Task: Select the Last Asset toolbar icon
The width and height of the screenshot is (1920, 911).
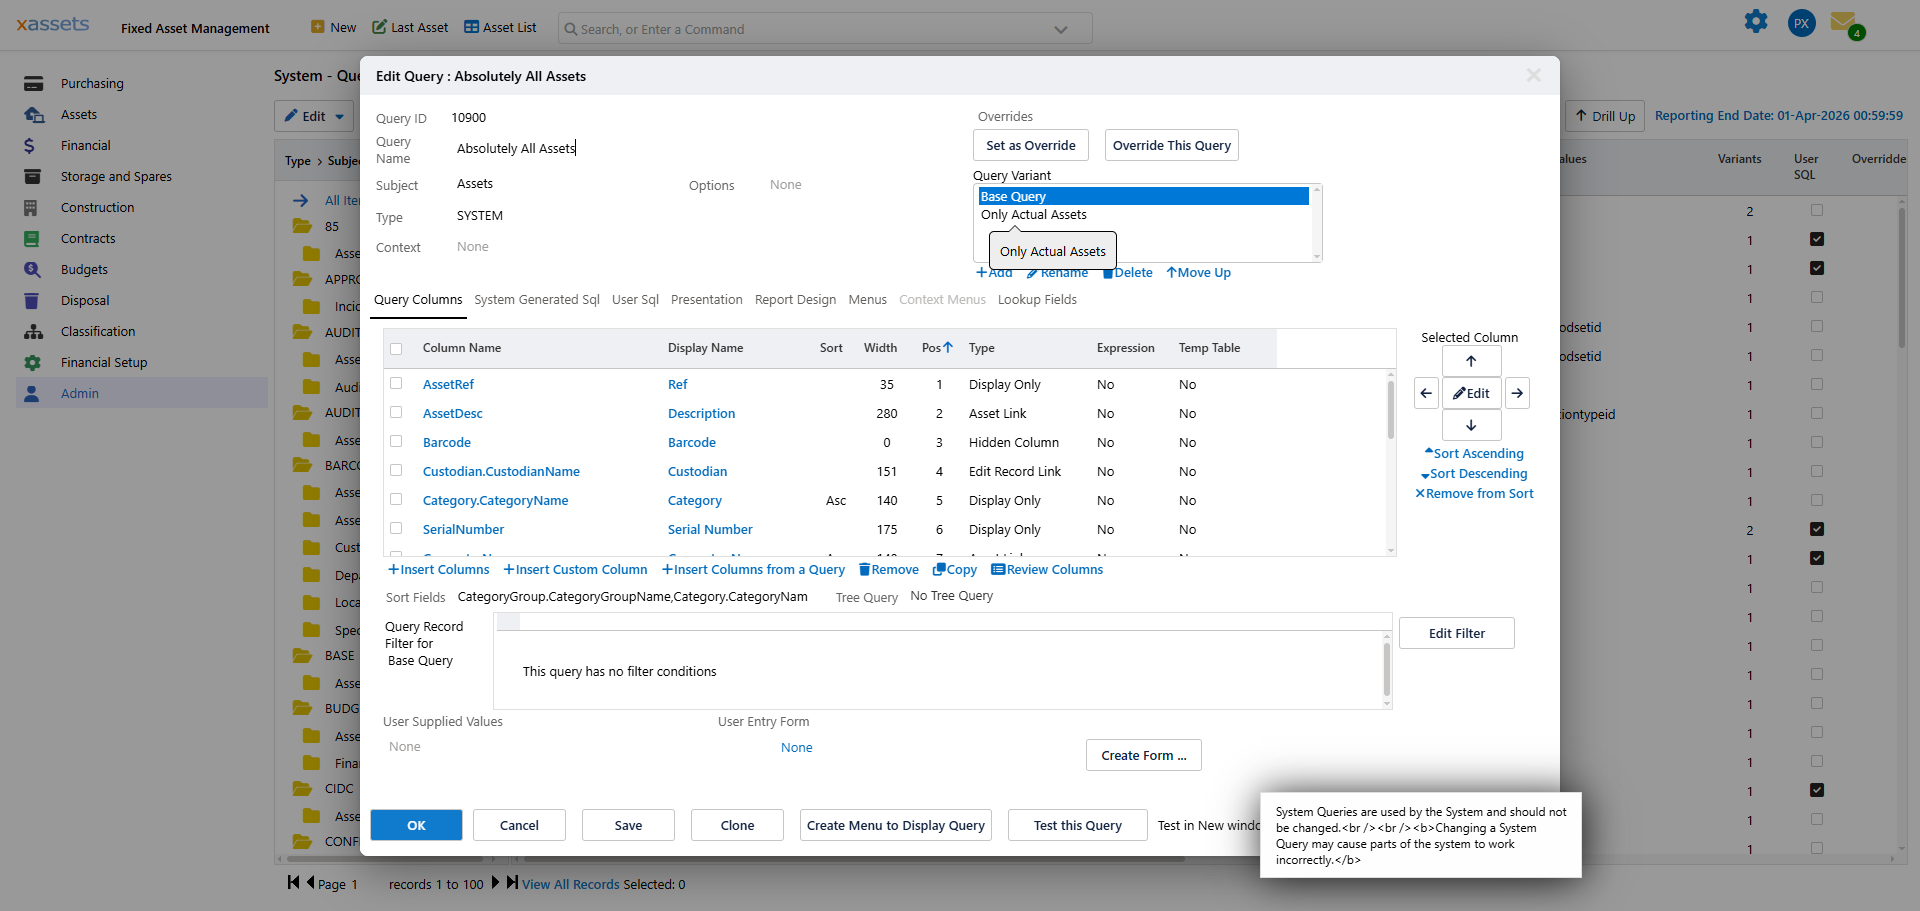Action: coord(381,27)
